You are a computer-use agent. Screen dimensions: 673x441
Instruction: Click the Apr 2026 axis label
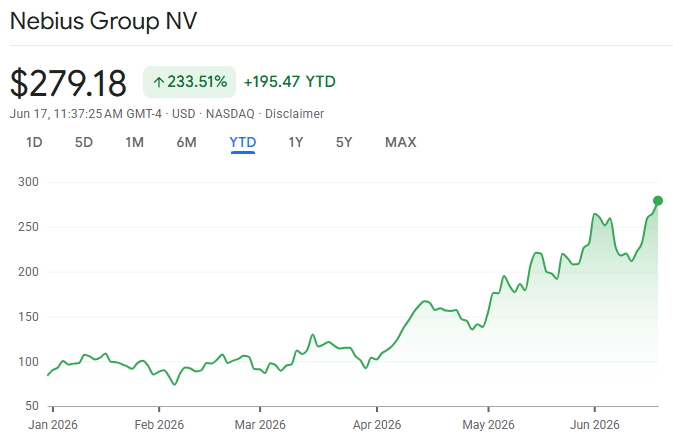[377, 425]
